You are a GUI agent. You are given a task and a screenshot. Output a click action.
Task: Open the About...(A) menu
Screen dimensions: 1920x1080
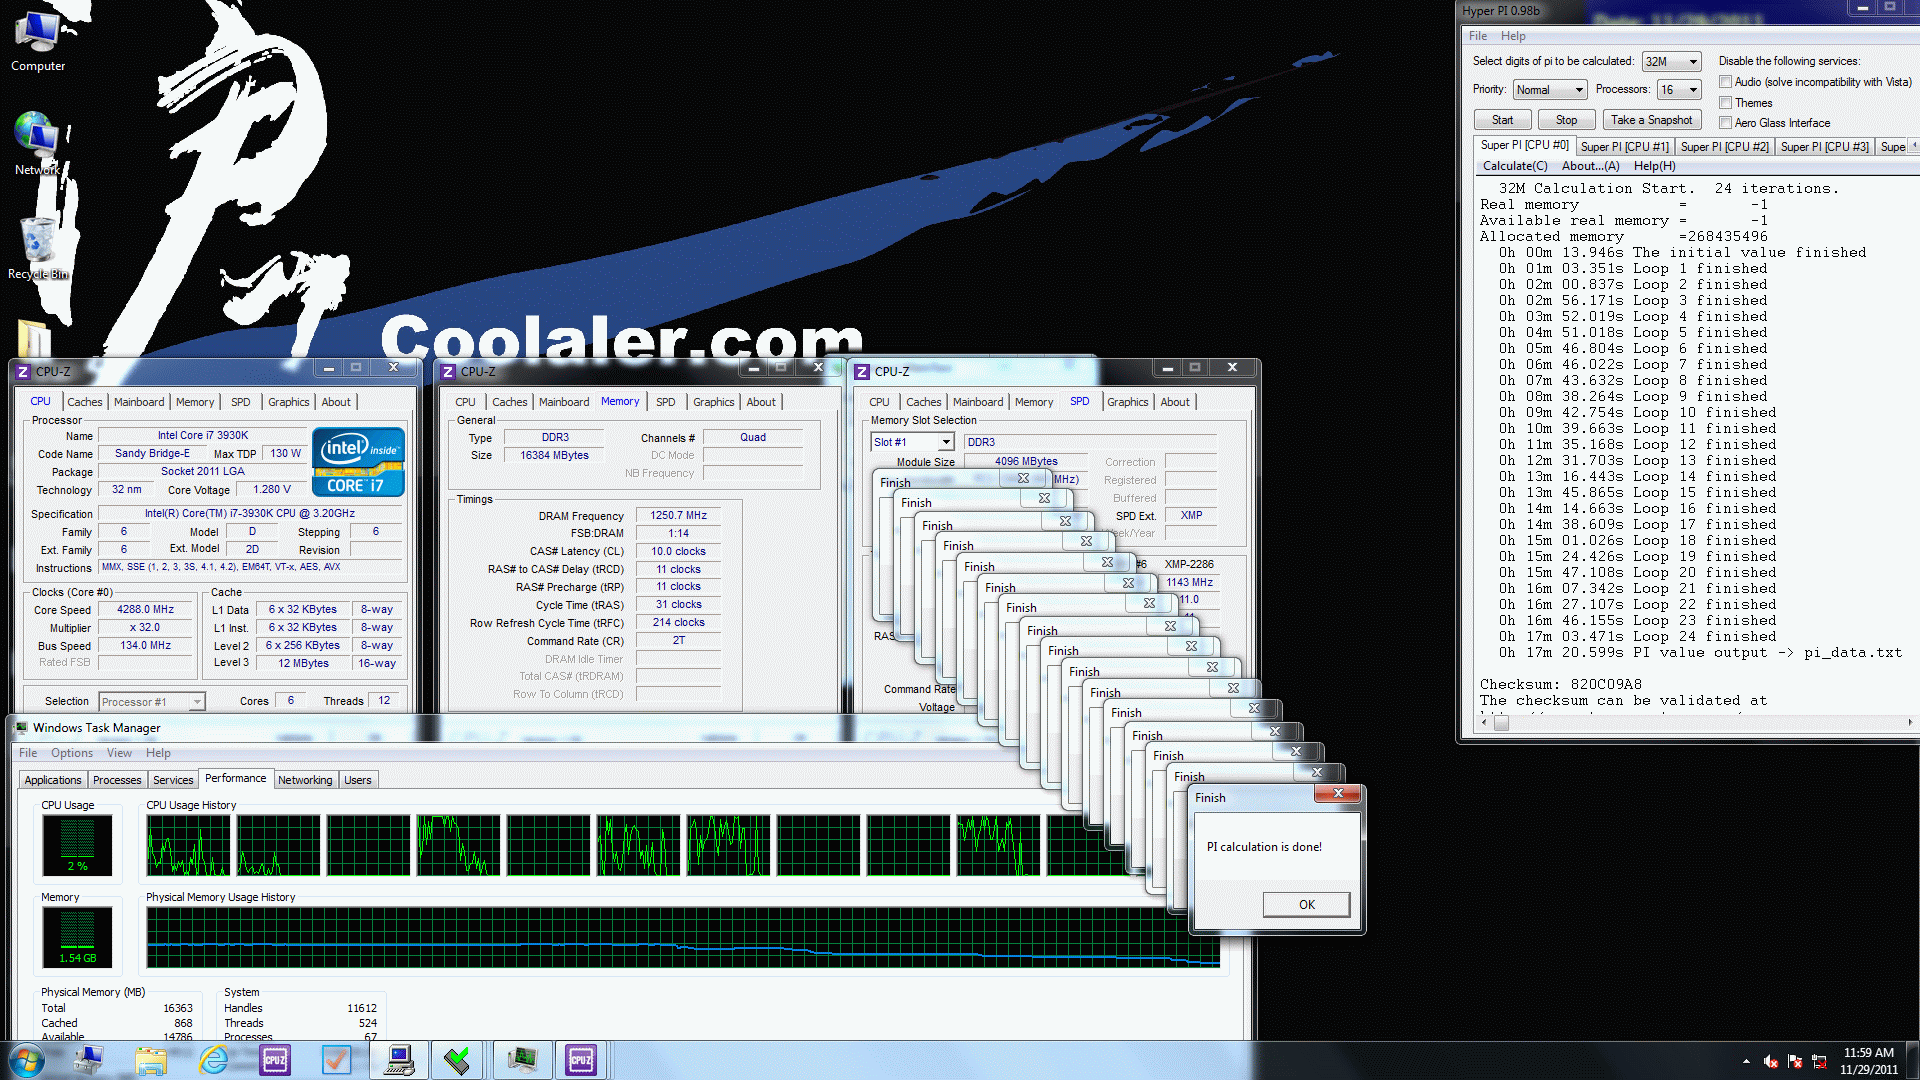pos(1590,166)
